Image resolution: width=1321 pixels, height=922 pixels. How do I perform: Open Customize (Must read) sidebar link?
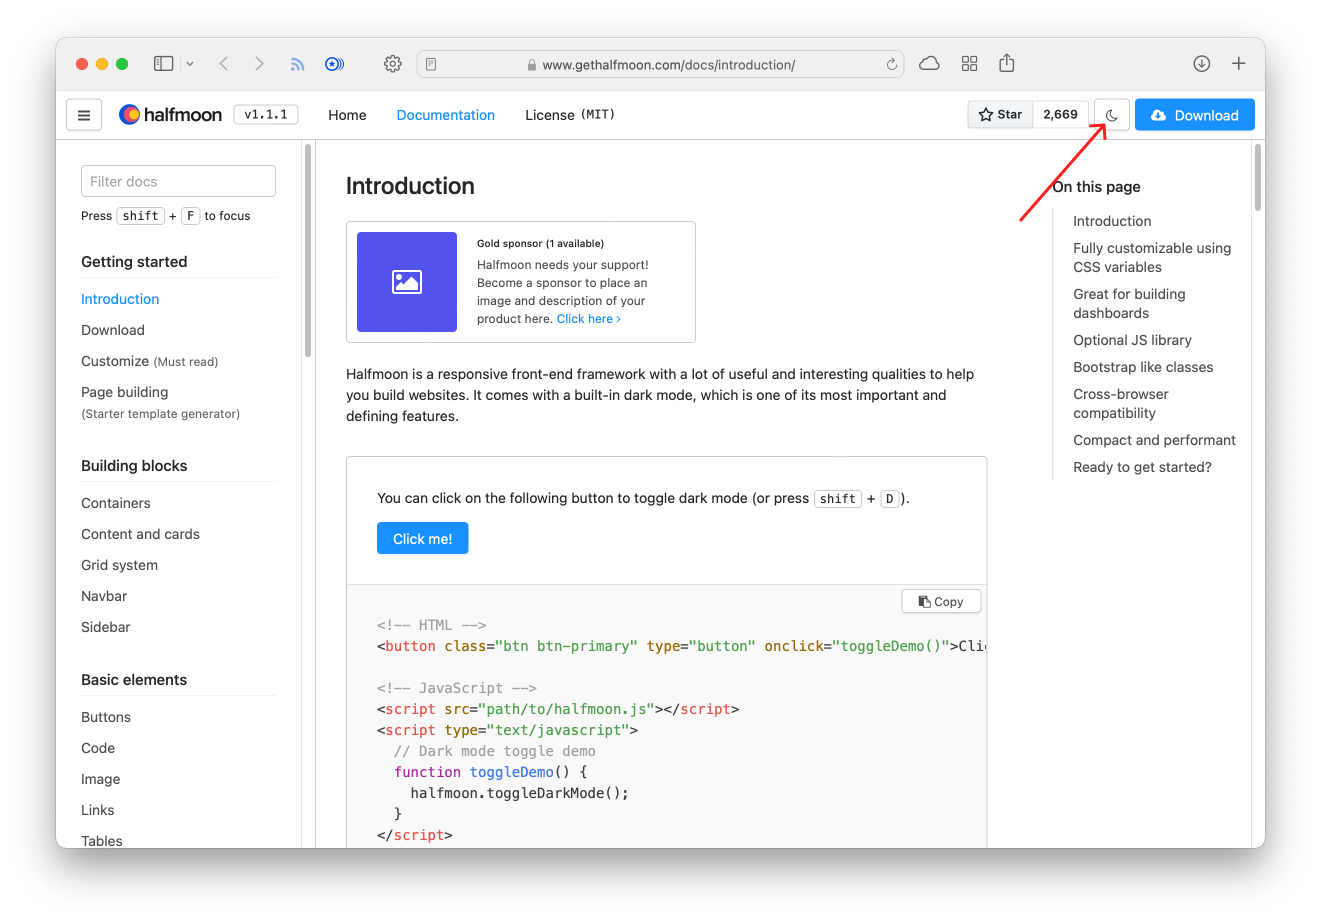(150, 361)
